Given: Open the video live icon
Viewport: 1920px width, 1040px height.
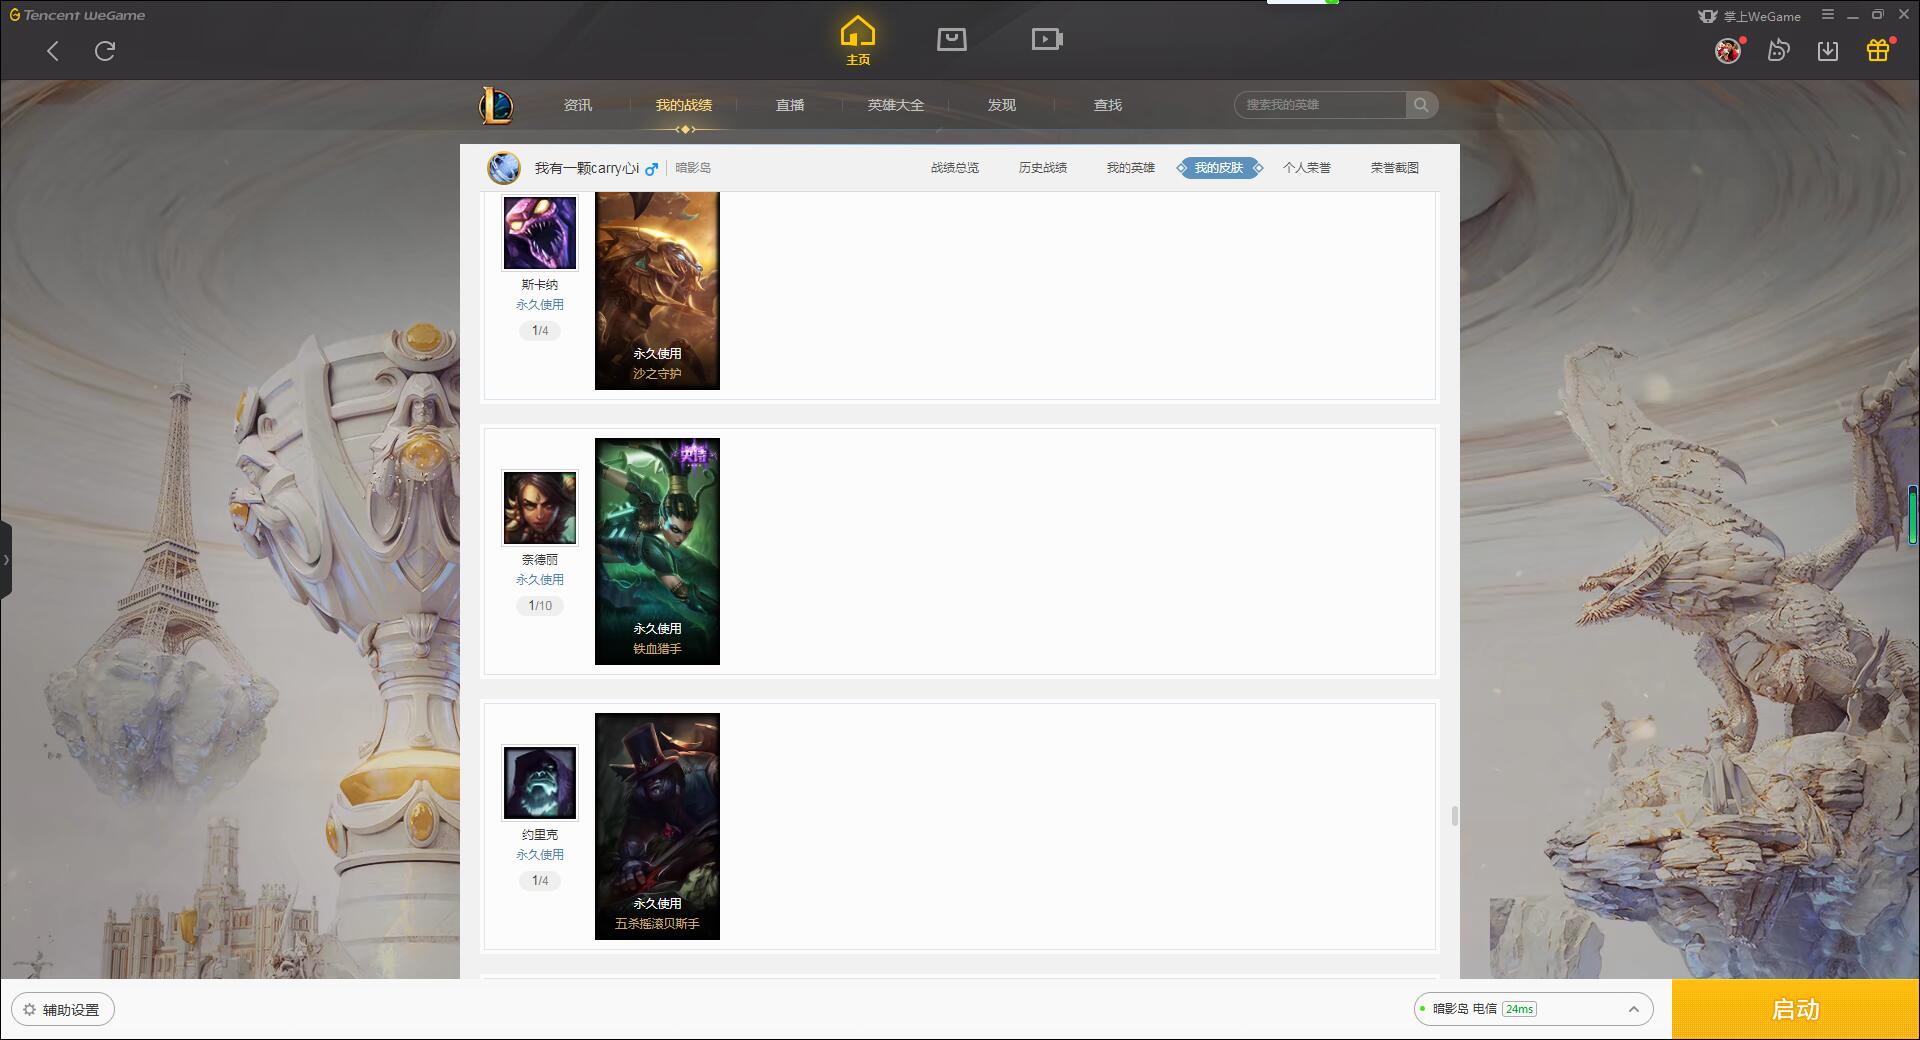Looking at the screenshot, I should pos(1047,39).
